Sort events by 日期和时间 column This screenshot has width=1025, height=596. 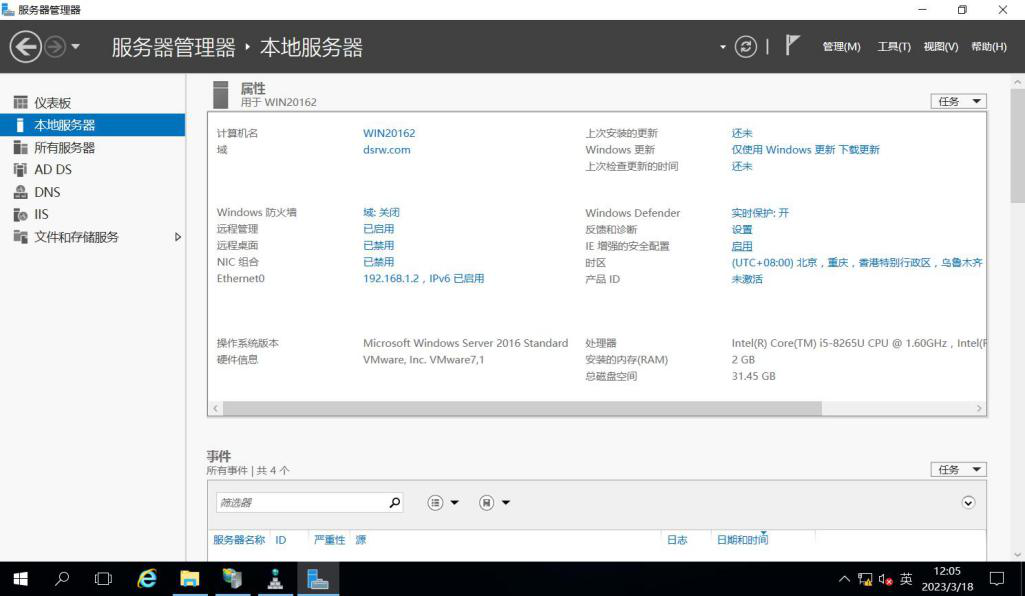pyautogui.click(x=743, y=540)
